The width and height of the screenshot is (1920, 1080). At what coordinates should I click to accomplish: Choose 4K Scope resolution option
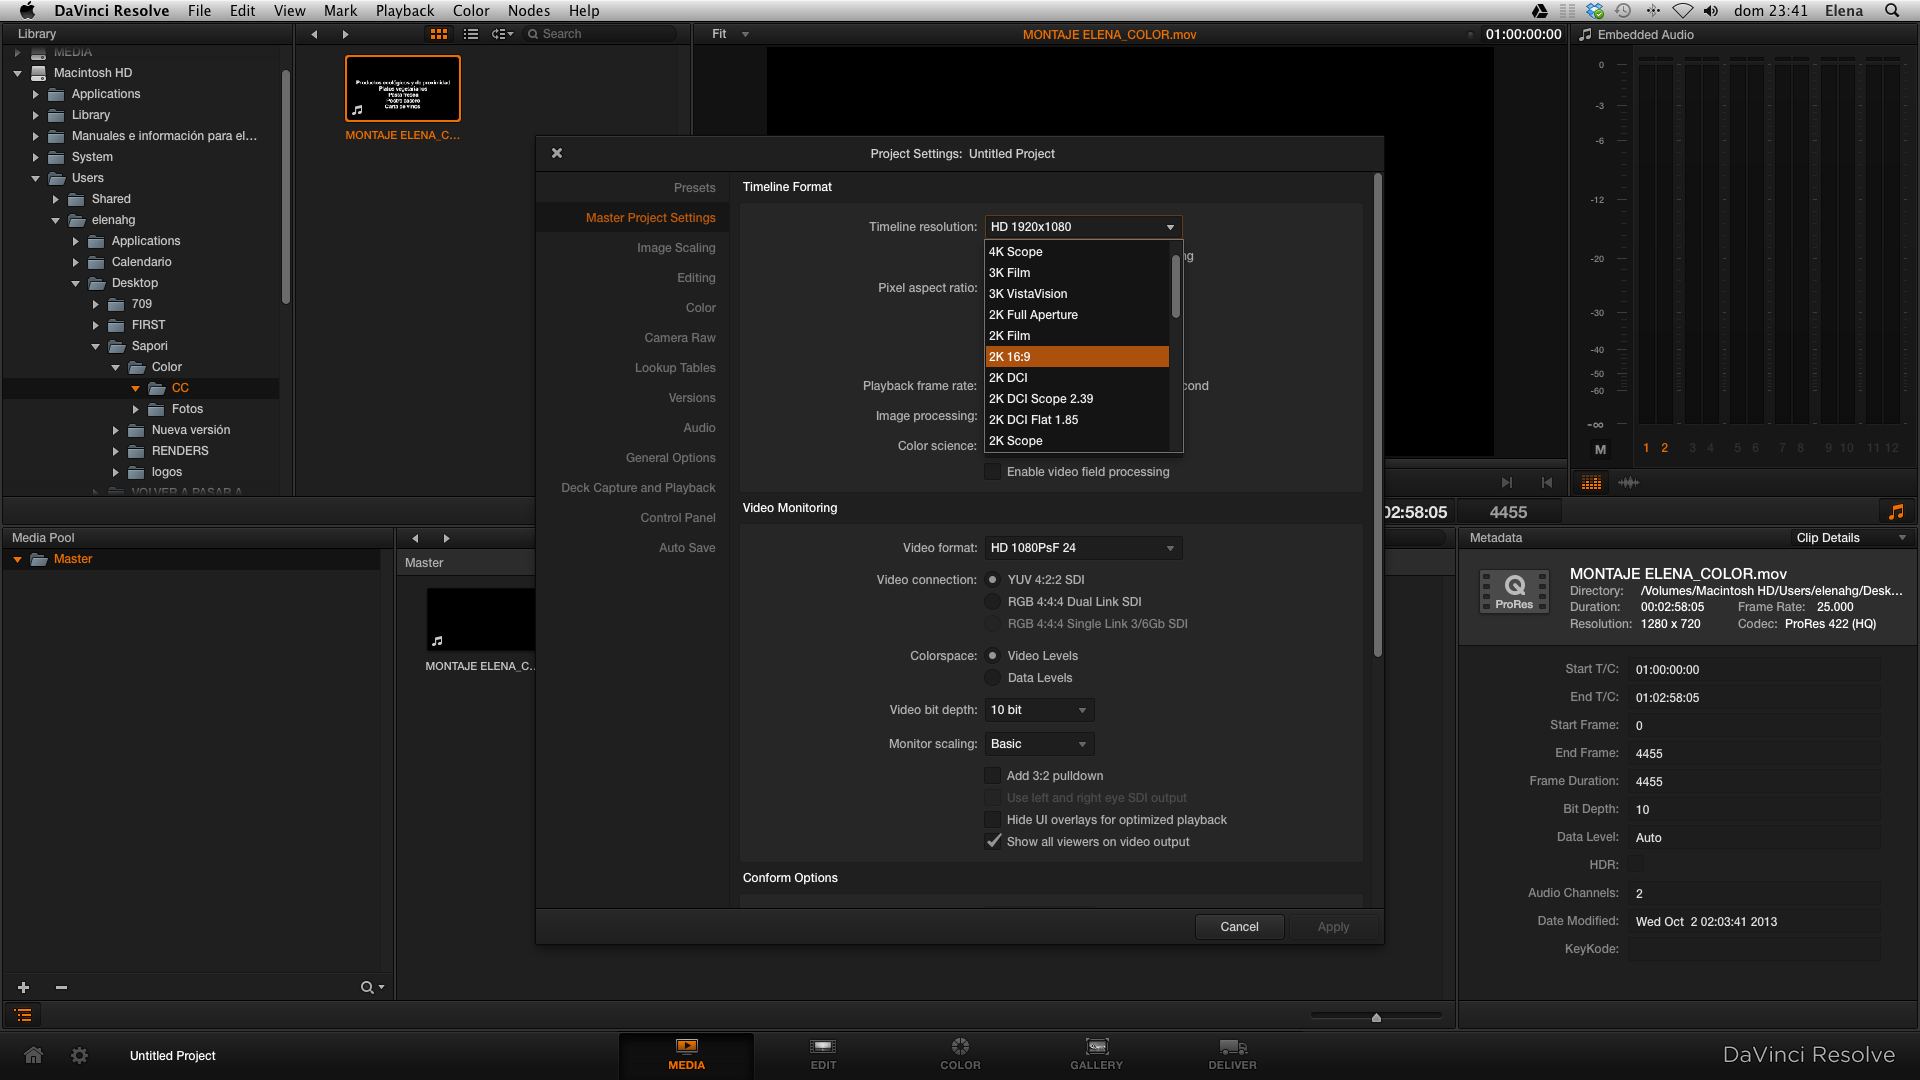coord(1077,252)
